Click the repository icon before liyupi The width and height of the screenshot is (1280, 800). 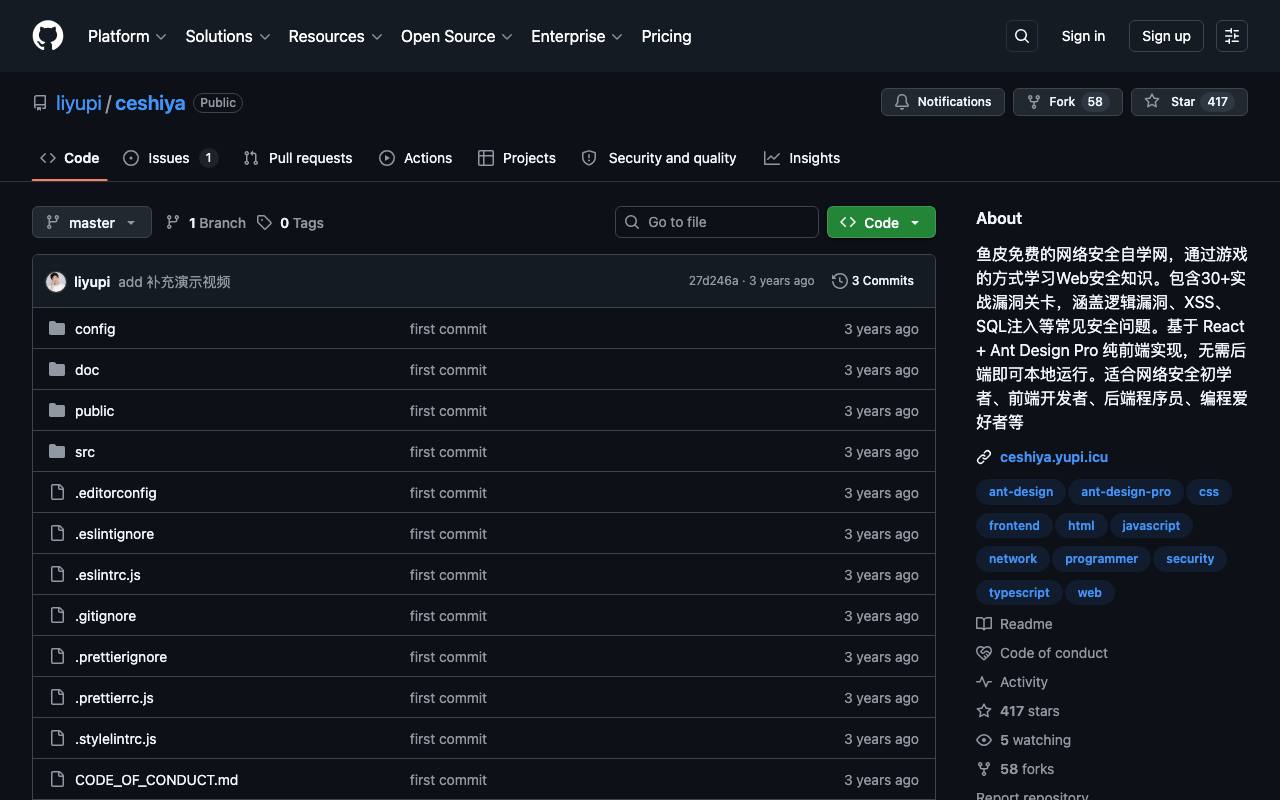point(40,103)
